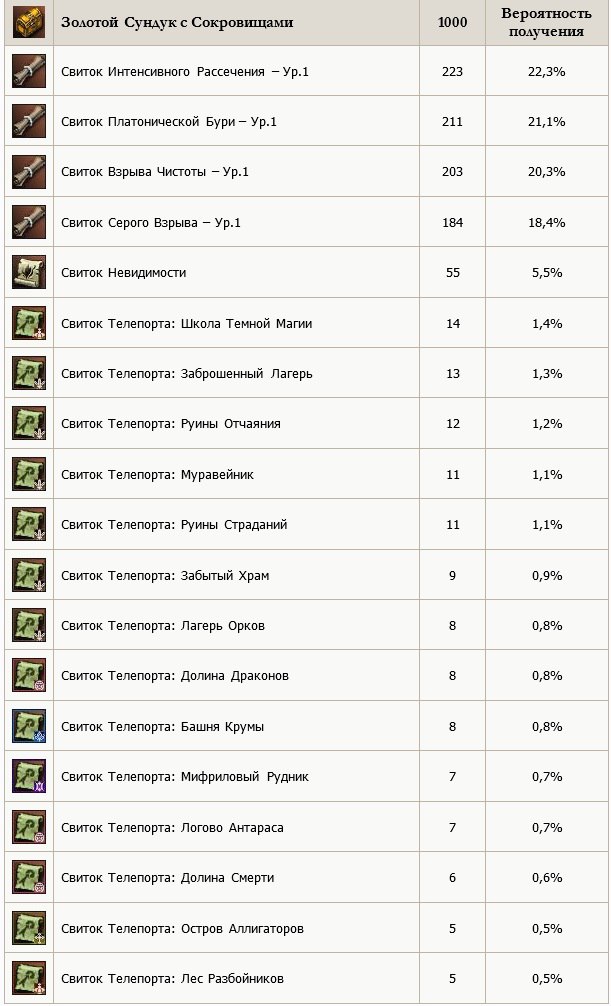Click the 22,3% probability cell
Image resolution: width=611 pixels, height=1006 pixels.
(547, 71)
